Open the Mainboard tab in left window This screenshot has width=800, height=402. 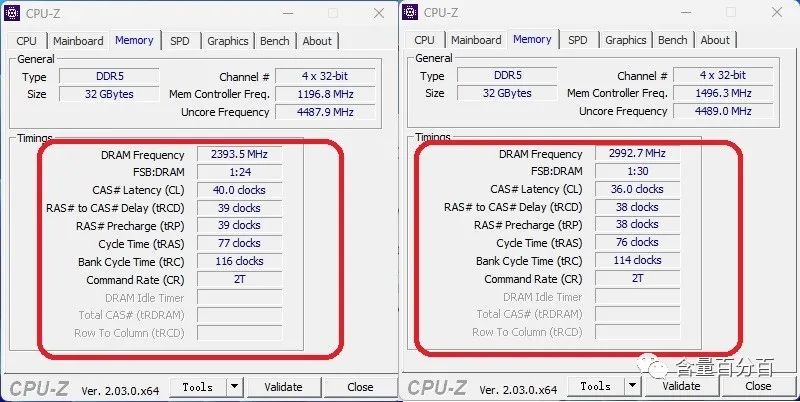click(x=78, y=41)
